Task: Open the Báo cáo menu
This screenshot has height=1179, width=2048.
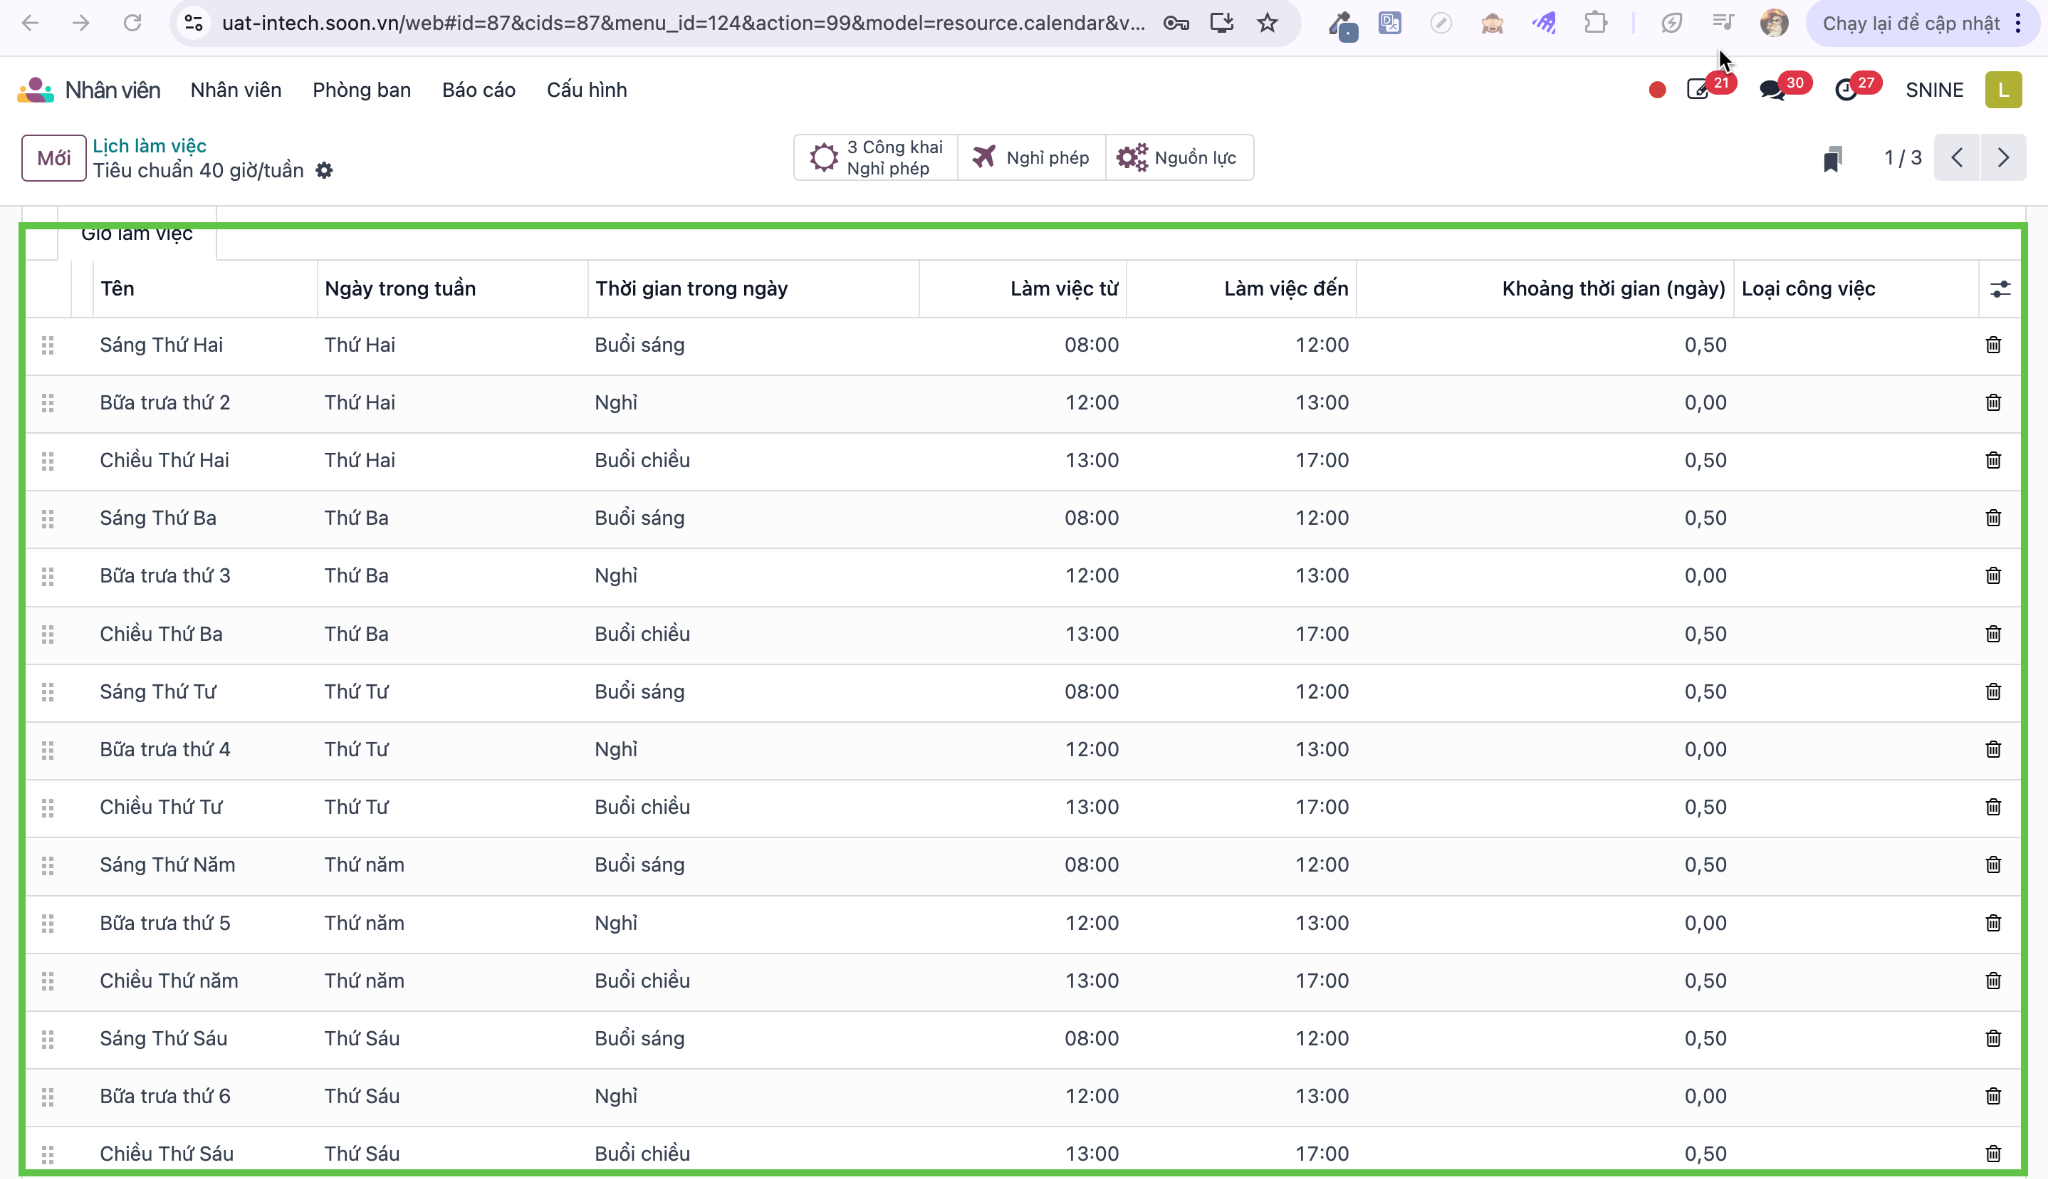Action: 479,90
